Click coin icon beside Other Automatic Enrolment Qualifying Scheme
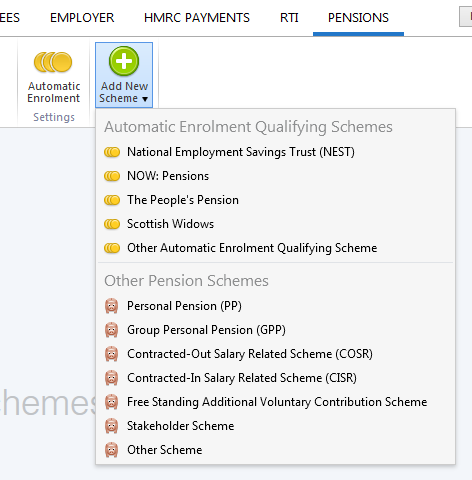The height and width of the screenshot is (480, 472). tap(112, 248)
